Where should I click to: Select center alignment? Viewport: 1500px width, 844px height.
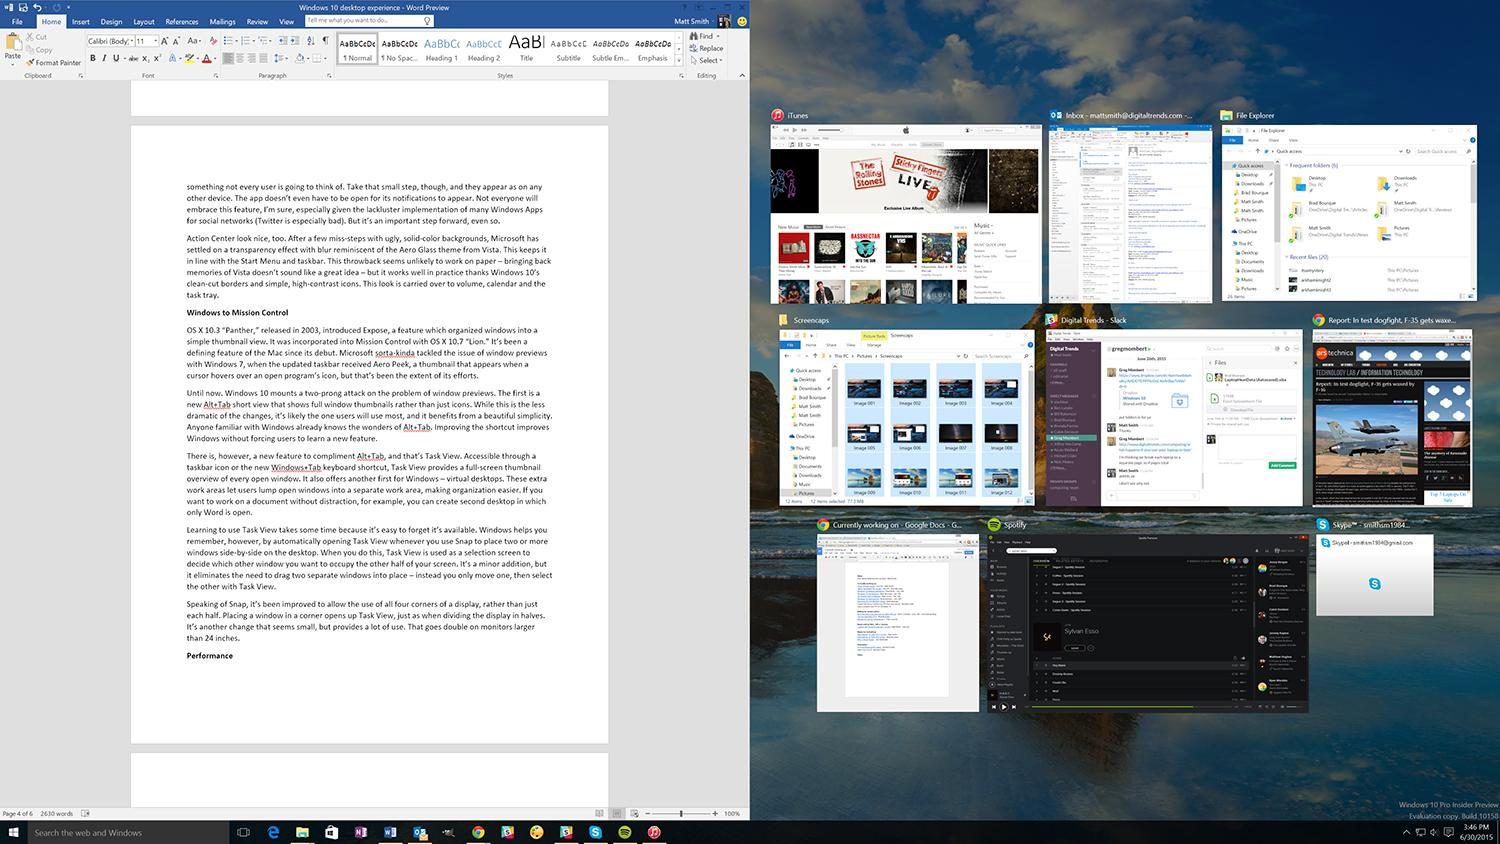[x=240, y=58]
